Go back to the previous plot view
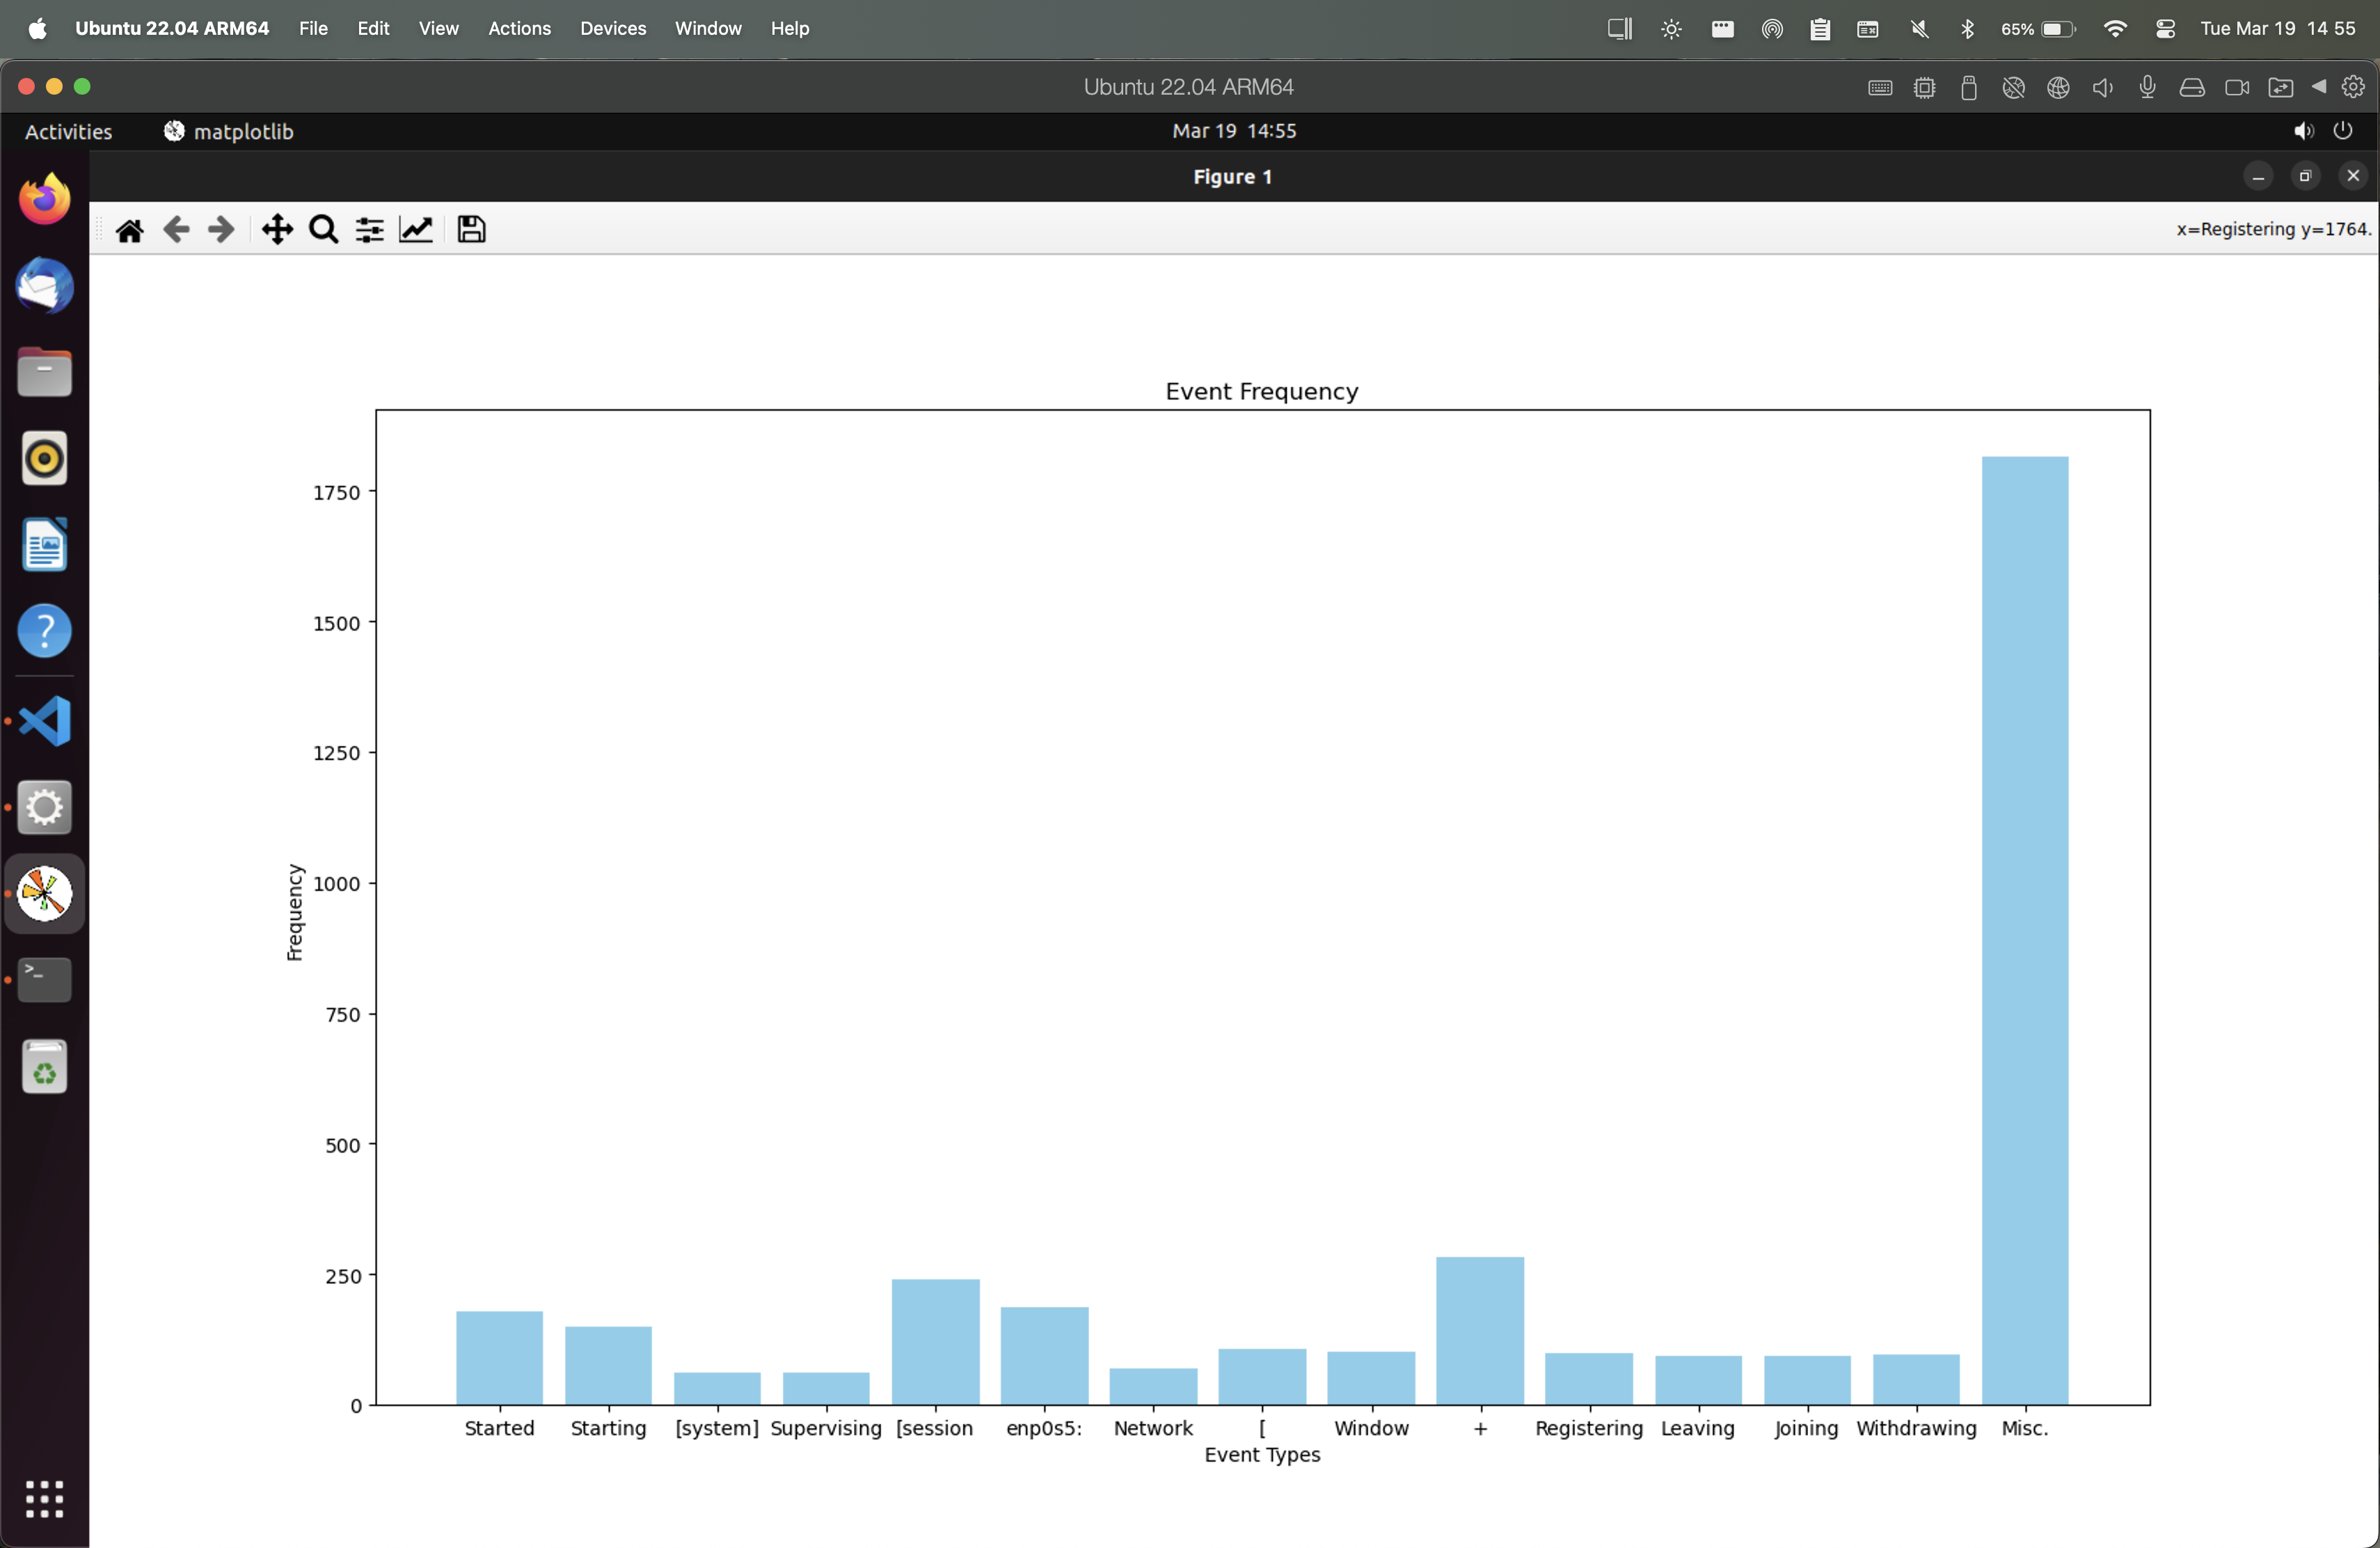The image size is (2380, 1548). [176, 230]
